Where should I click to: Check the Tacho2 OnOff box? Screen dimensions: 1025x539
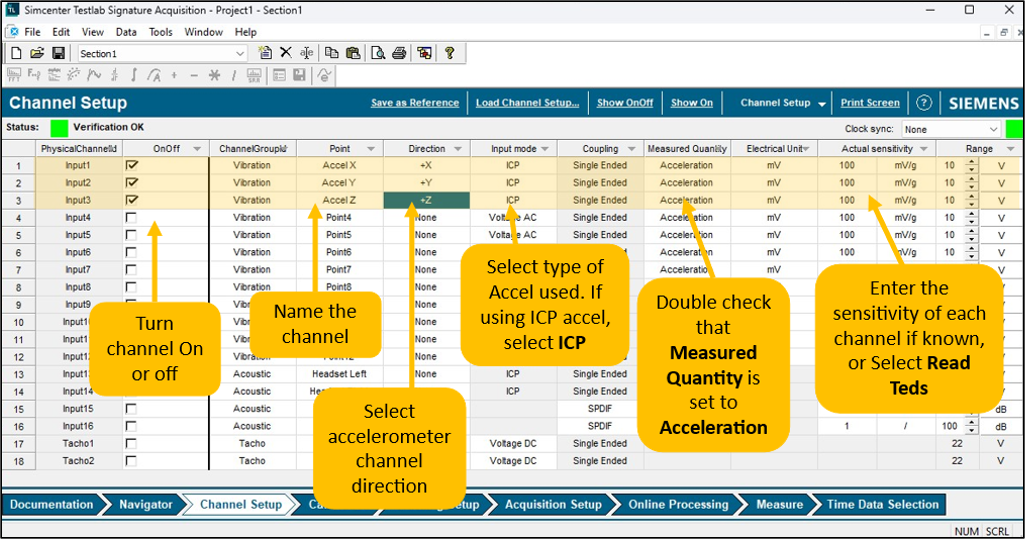[x=131, y=461]
